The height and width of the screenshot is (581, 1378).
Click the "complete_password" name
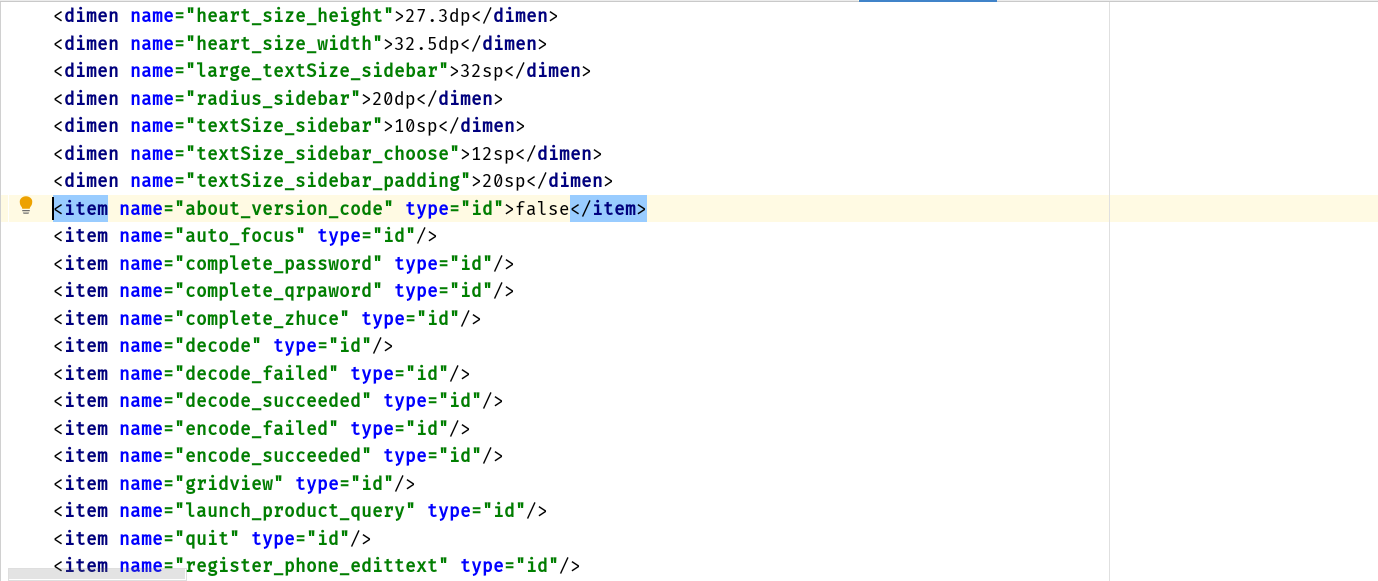pyautogui.click(x=279, y=264)
